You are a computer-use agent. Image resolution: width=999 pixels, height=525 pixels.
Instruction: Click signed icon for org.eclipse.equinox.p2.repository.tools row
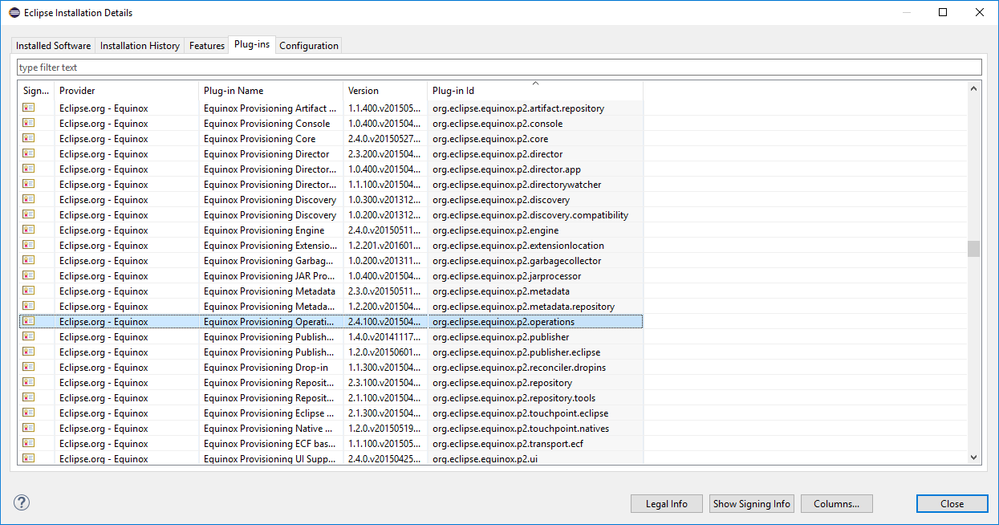tap(28, 398)
